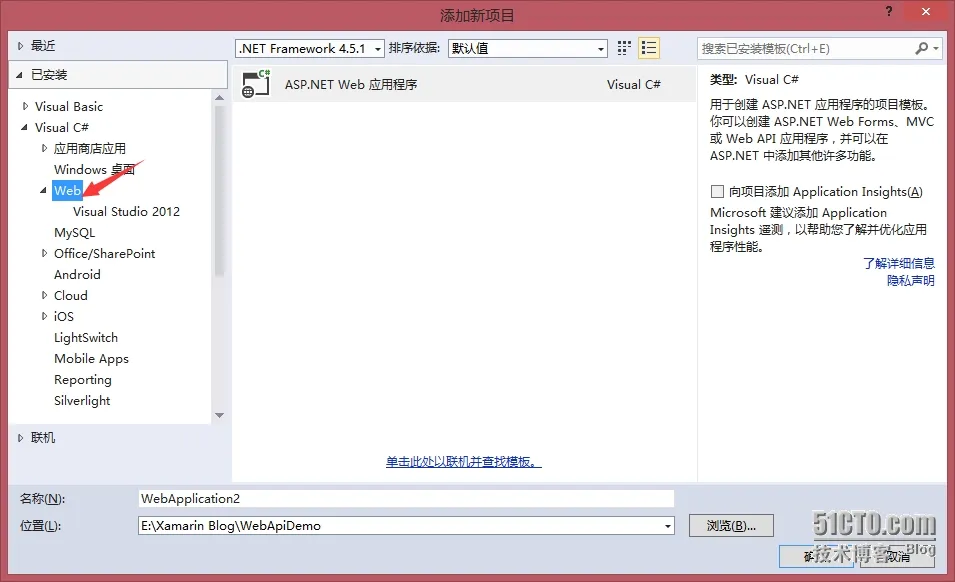Select the Silverlight category
The height and width of the screenshot is (582, 955).
tap(82, 401)
